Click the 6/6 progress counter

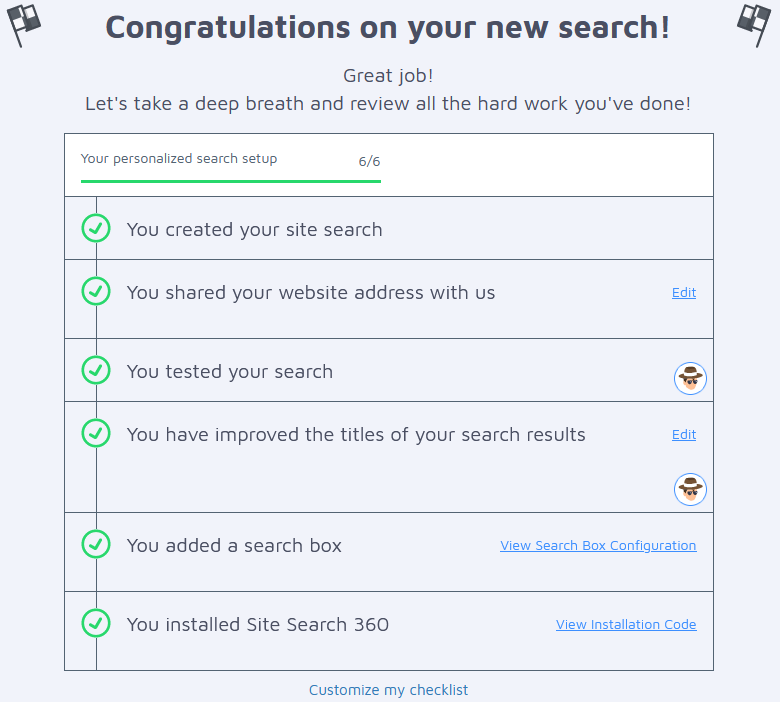coord(369,161)
